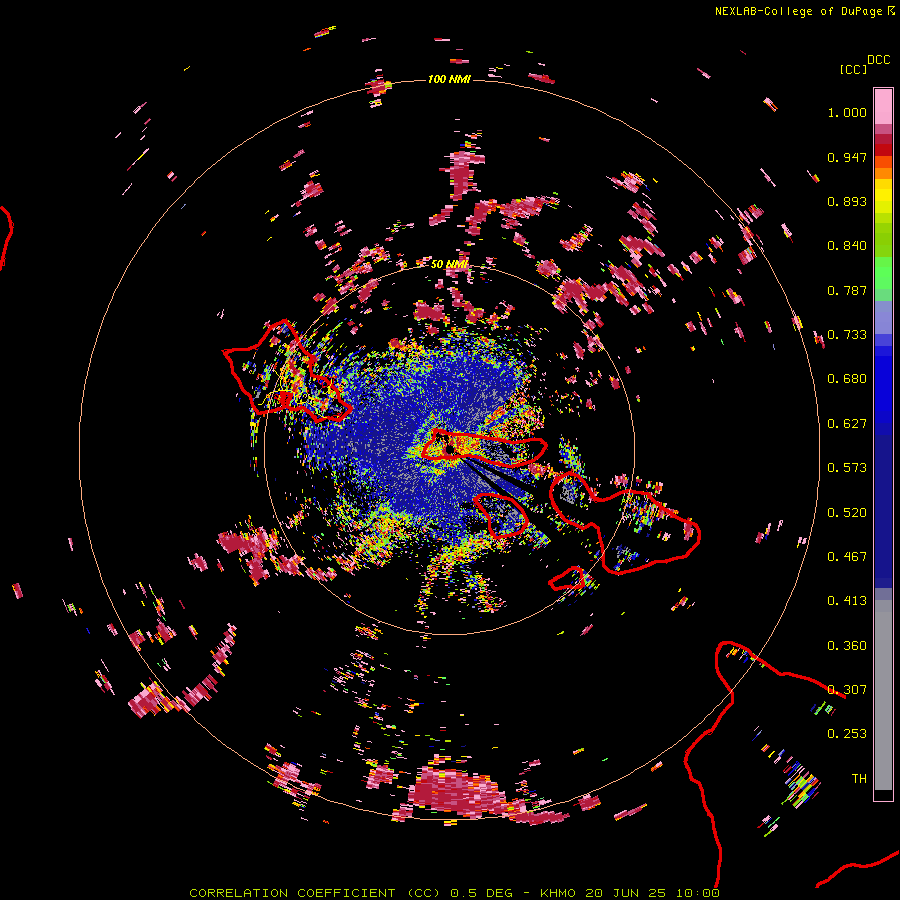The image size is (900, 900).
Task: Select the 0.627 scale value
Action: 847,424
